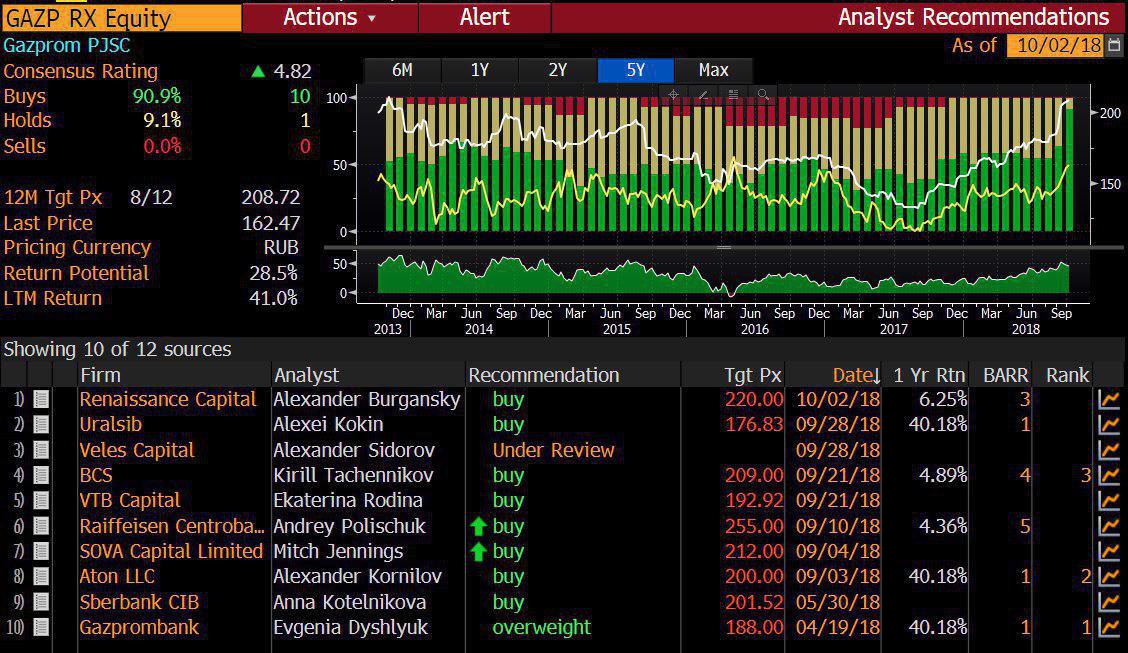This screenshot has width=1128, height=653.
Task: Show performance chart icon for Gazprombank
Action: coord(1109,628)
